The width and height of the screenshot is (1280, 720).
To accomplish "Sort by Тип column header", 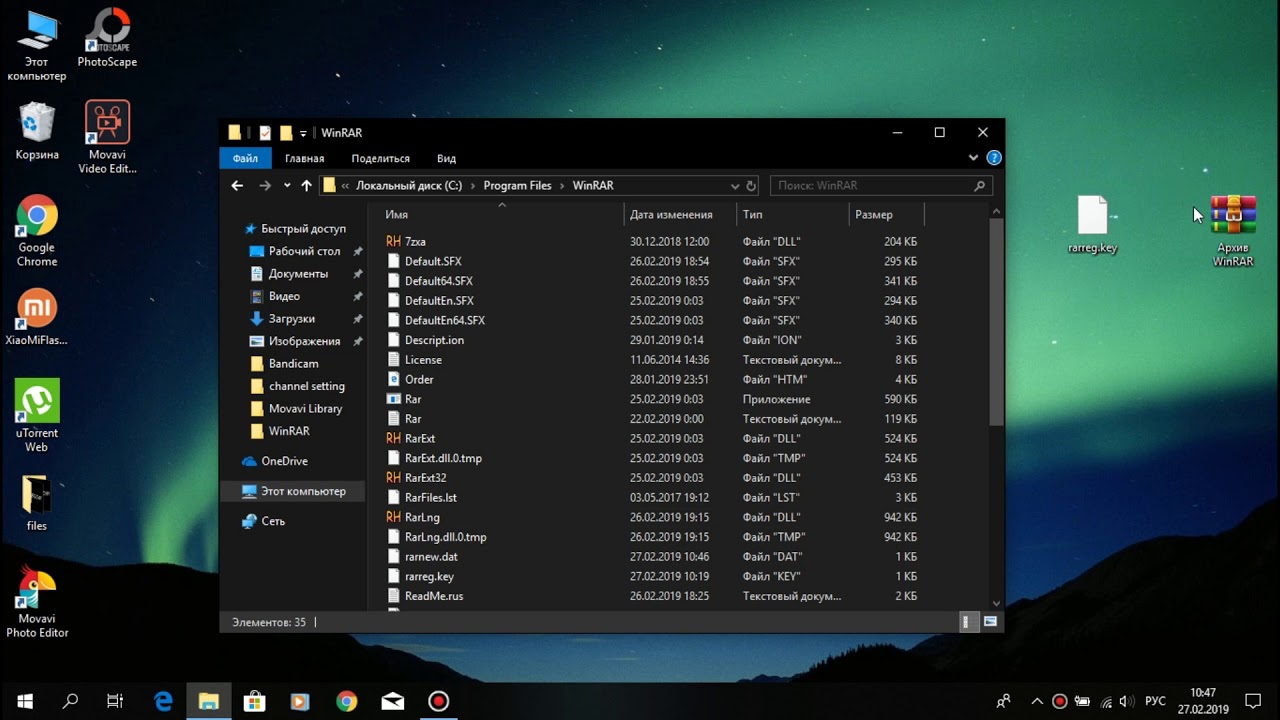I will point(793,214).
